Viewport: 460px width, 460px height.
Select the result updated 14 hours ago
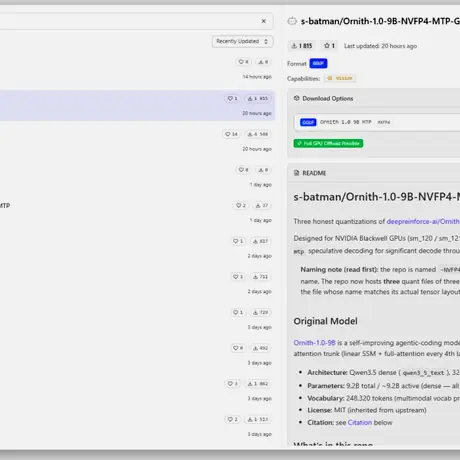(x=137, y=69)
